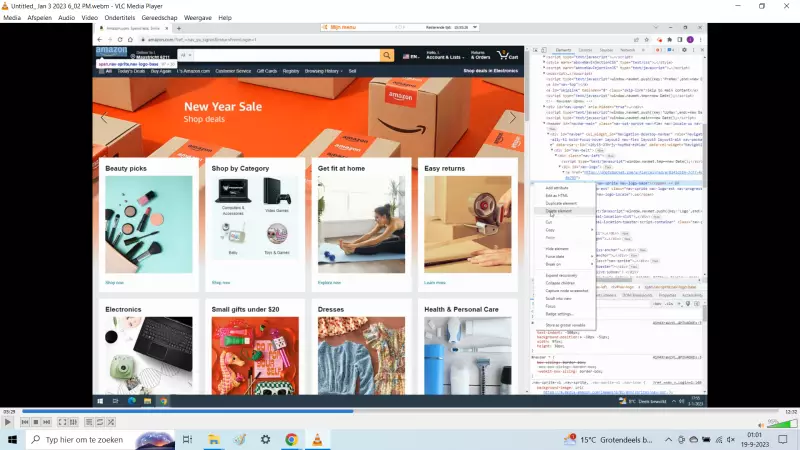Image resolution: width=800 pixels, height=450 pixels.
Task: Open the All departments search dropdown
Action: tap(185, 55)
